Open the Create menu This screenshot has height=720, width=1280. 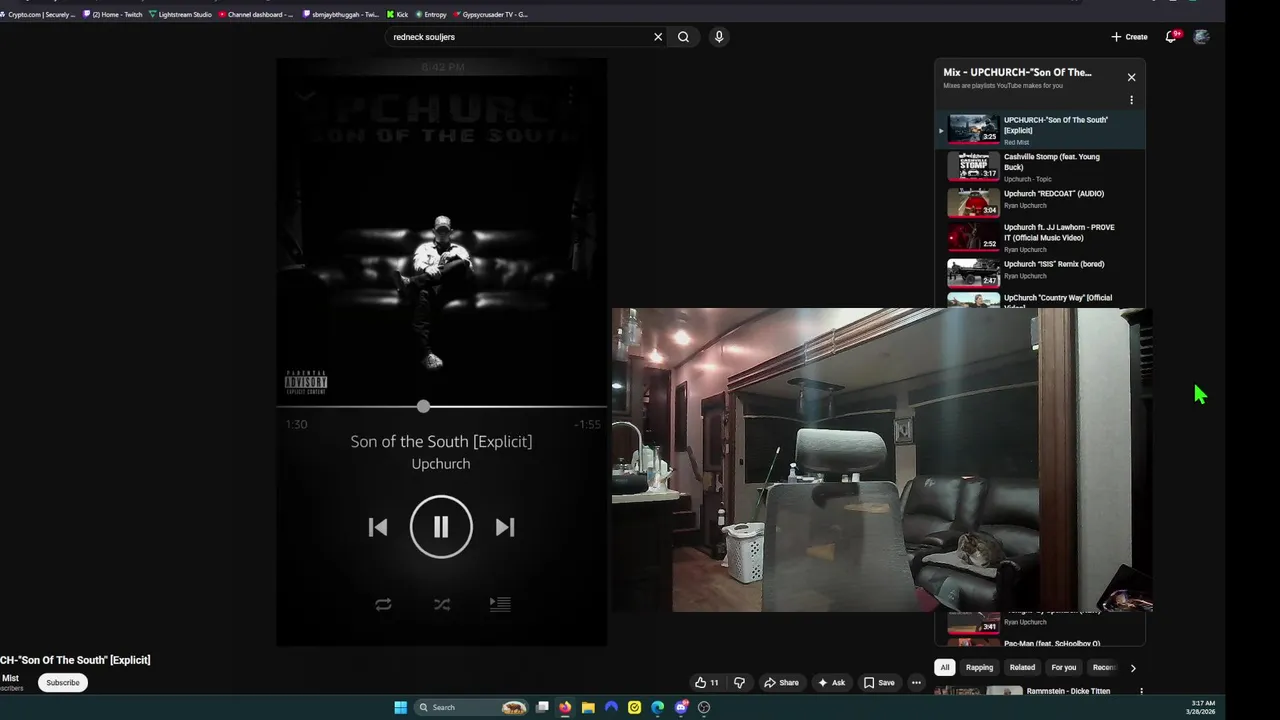click(1129, 37)
